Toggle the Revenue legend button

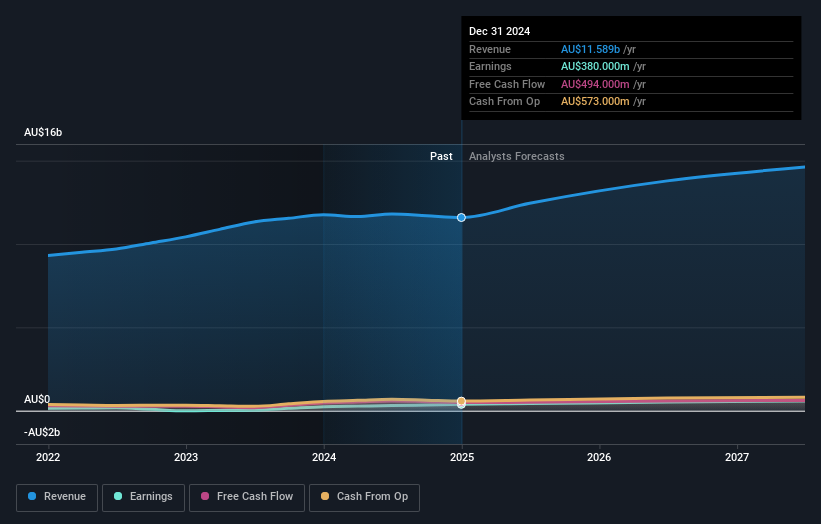pos(57,497)
